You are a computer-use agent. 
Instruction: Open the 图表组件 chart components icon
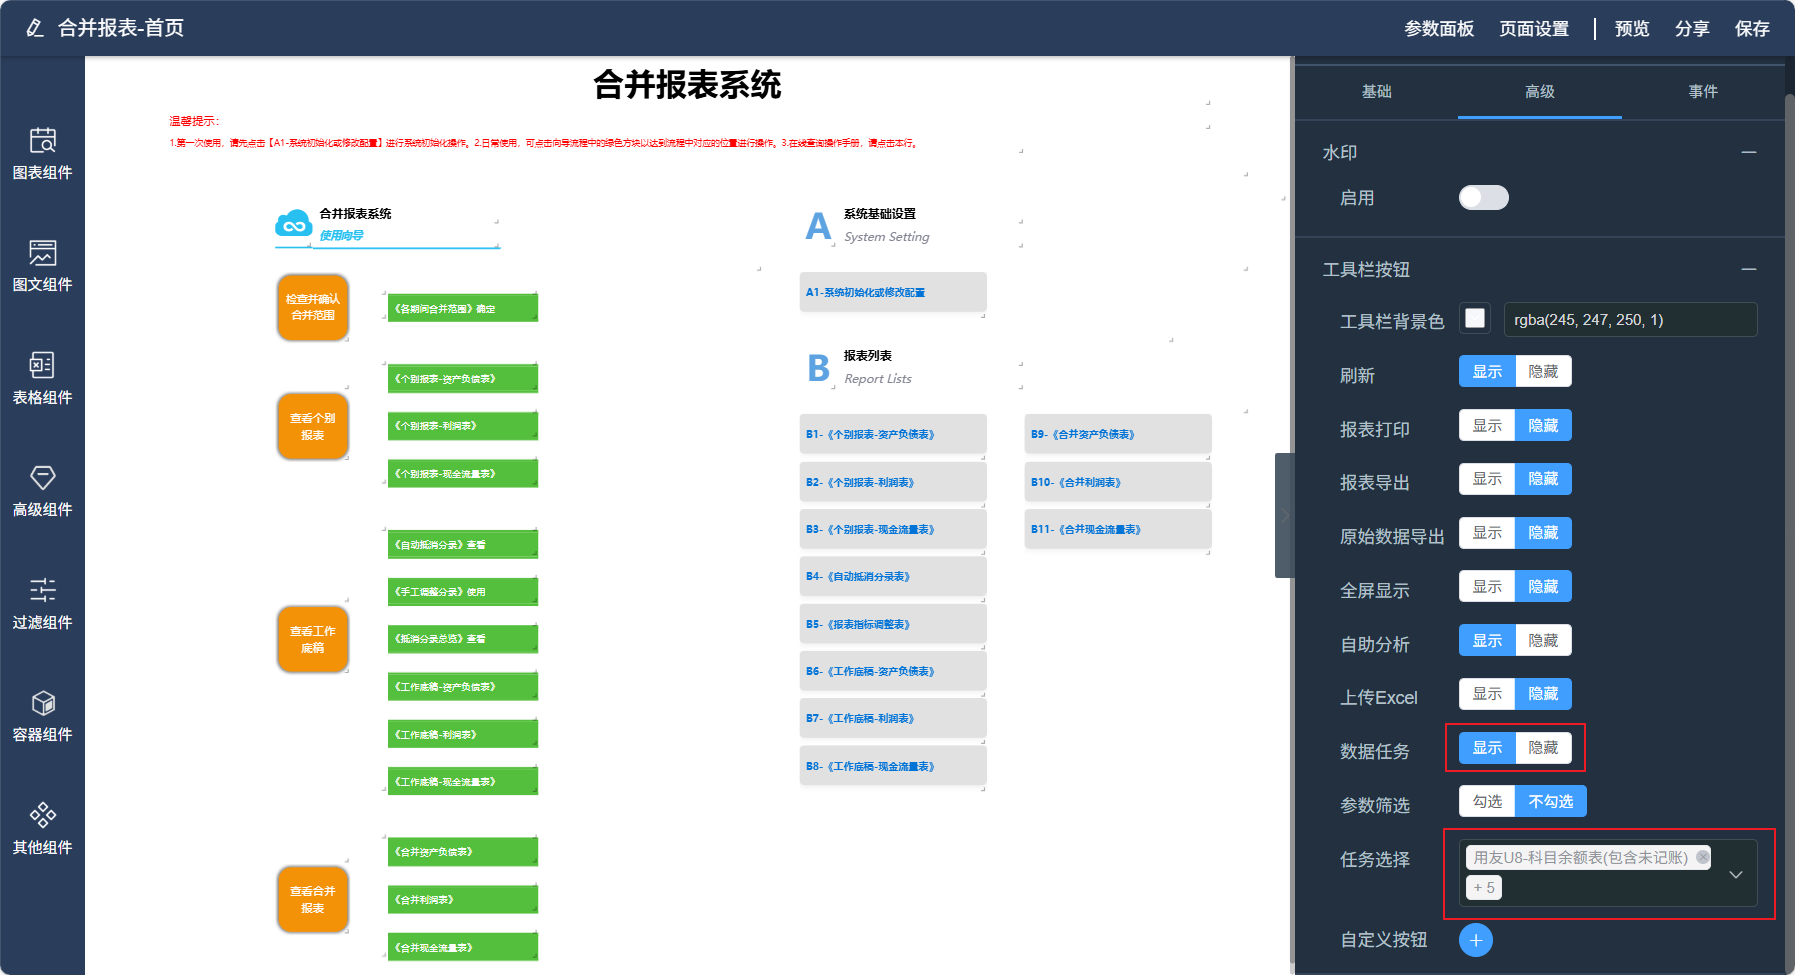[x=42, y=141]
